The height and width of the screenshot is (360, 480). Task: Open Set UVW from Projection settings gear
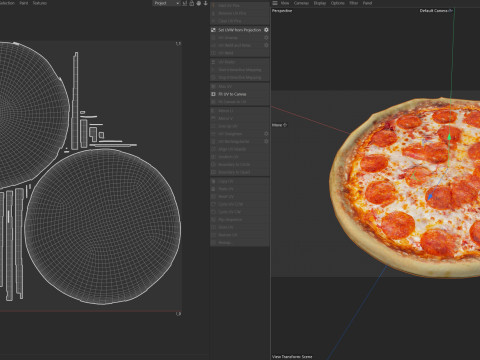(266, 30)
